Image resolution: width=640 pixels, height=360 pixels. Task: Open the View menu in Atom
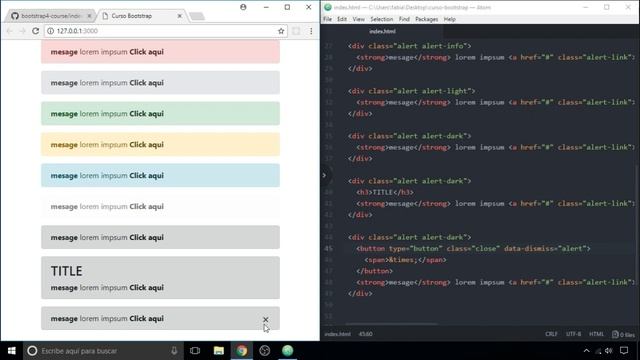[358, 19]
